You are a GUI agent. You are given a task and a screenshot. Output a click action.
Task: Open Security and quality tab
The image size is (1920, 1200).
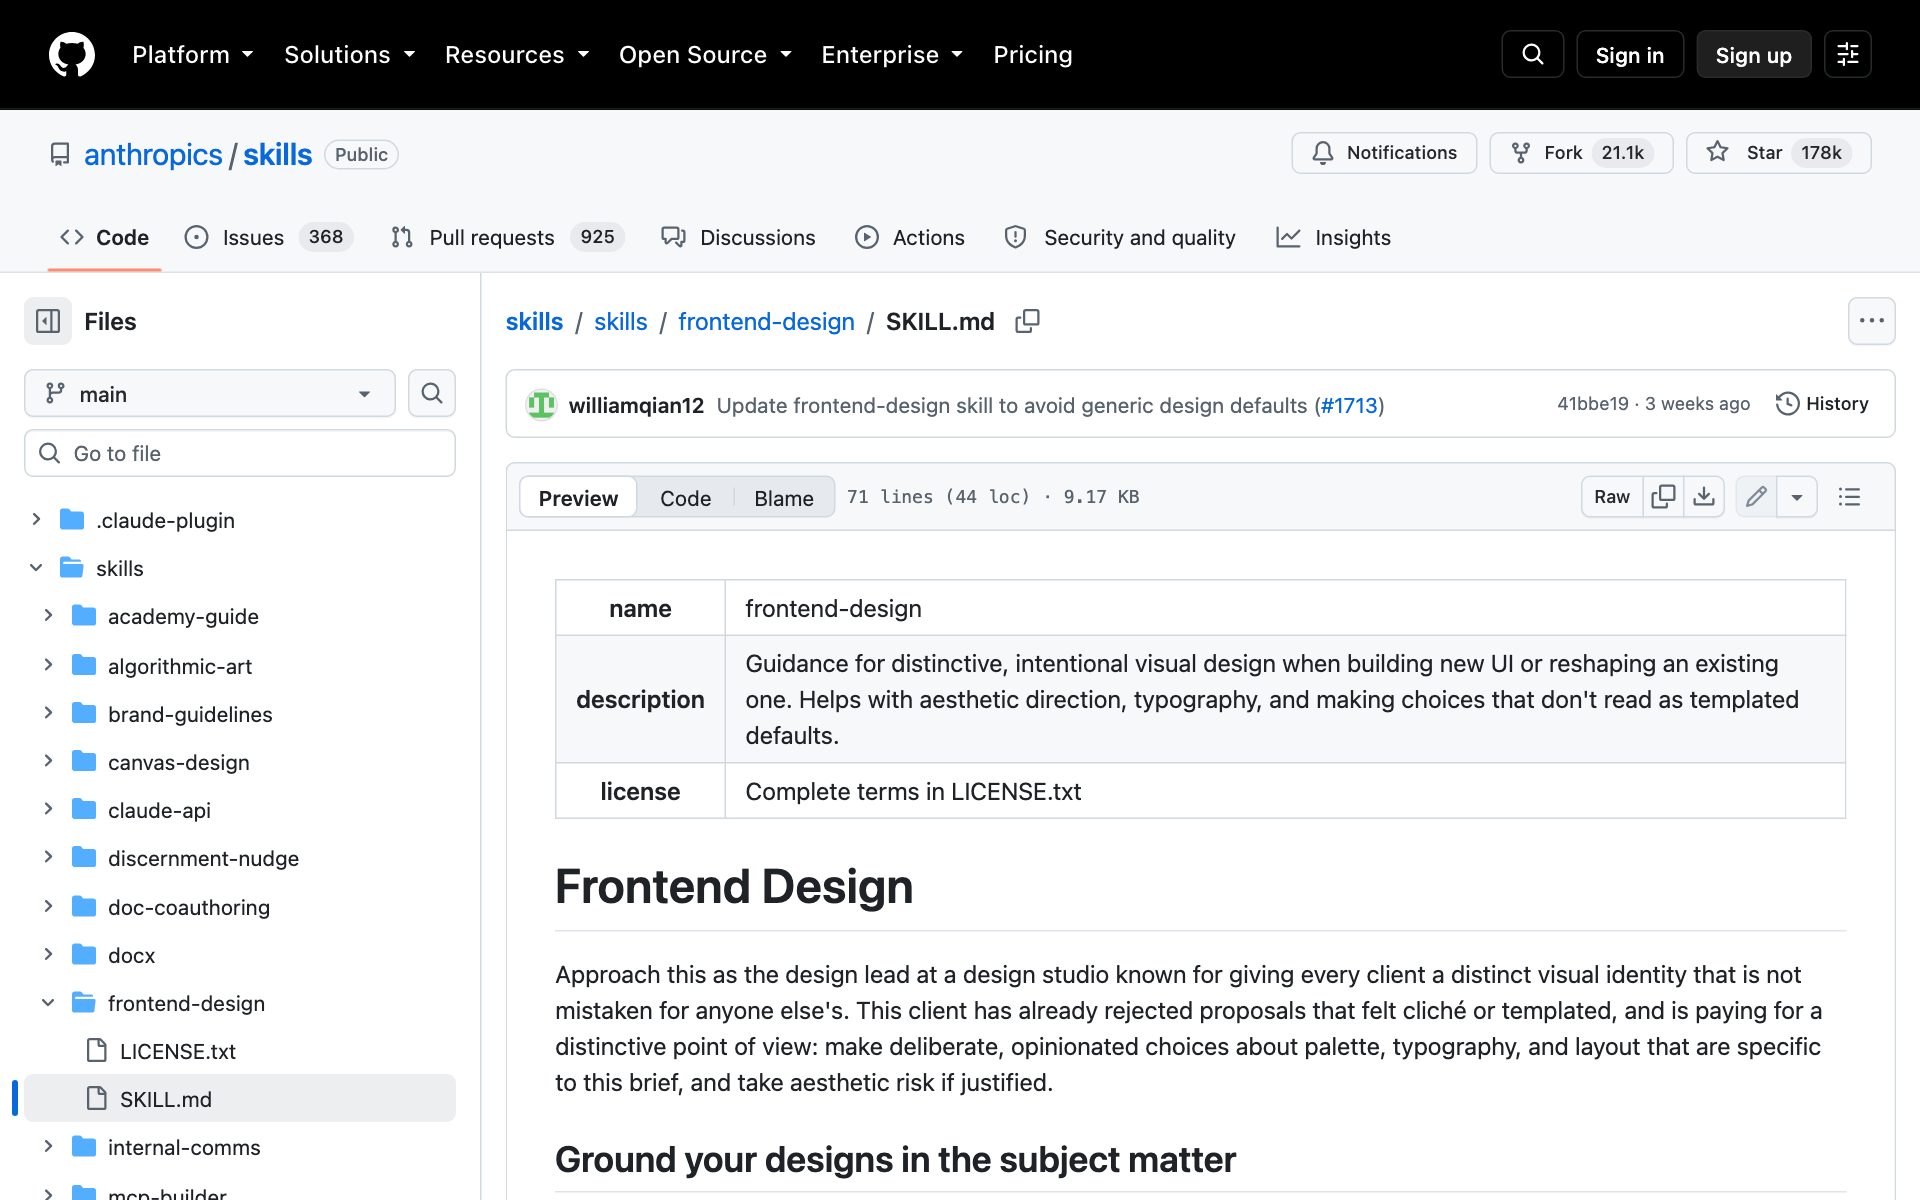(1120, 237)
